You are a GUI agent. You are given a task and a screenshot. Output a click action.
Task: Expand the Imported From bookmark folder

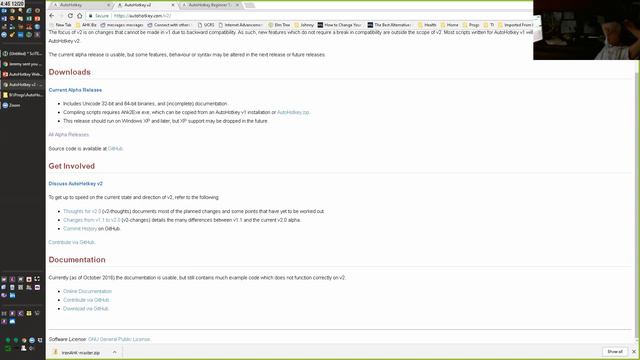tap(515, 25)
